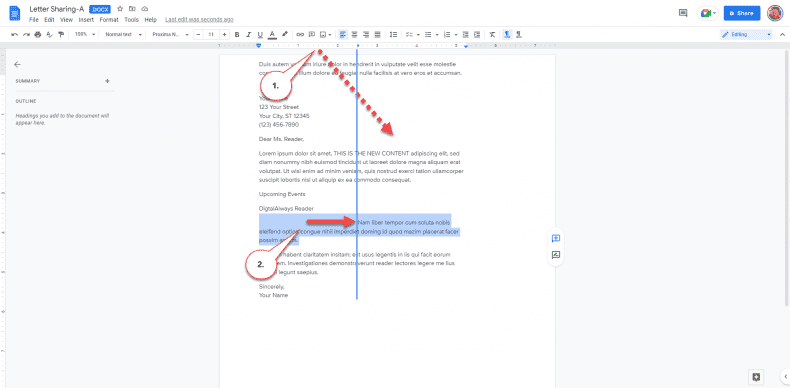Open the checklist dropdown
790x388 pixels.
[x=413, y=34]
